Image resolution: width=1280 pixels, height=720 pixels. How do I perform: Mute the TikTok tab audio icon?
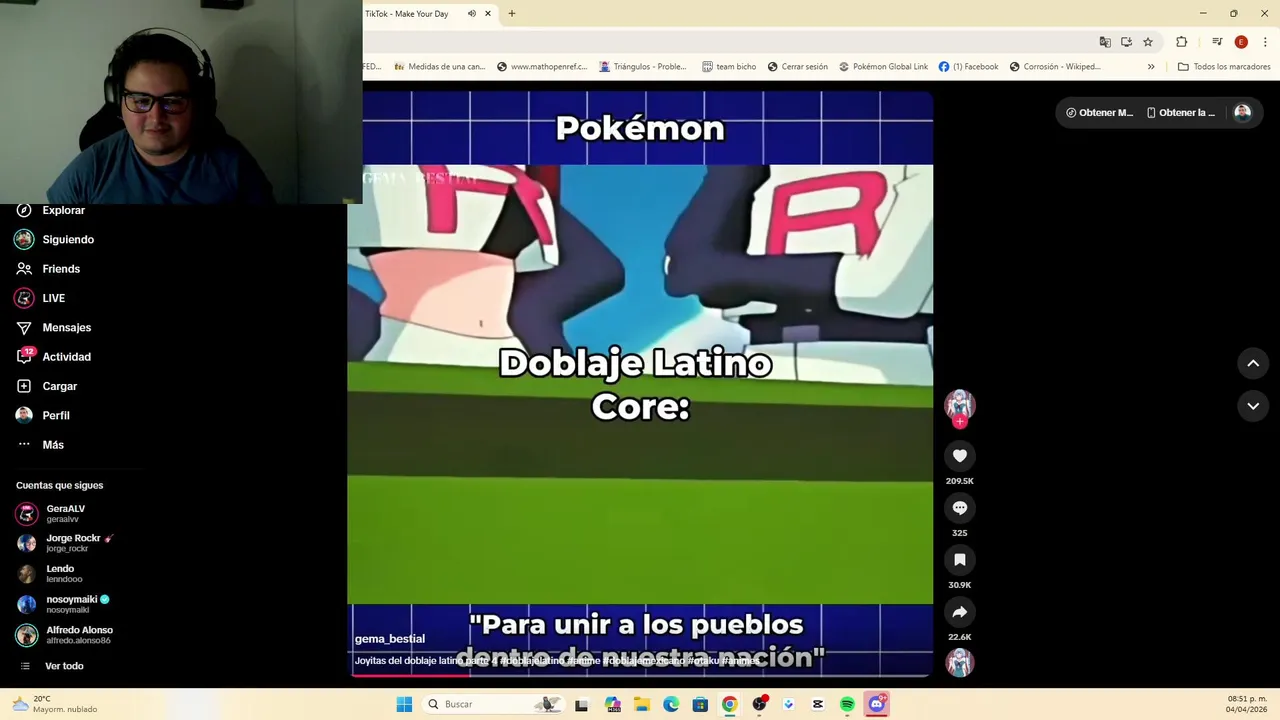(471, 14)
